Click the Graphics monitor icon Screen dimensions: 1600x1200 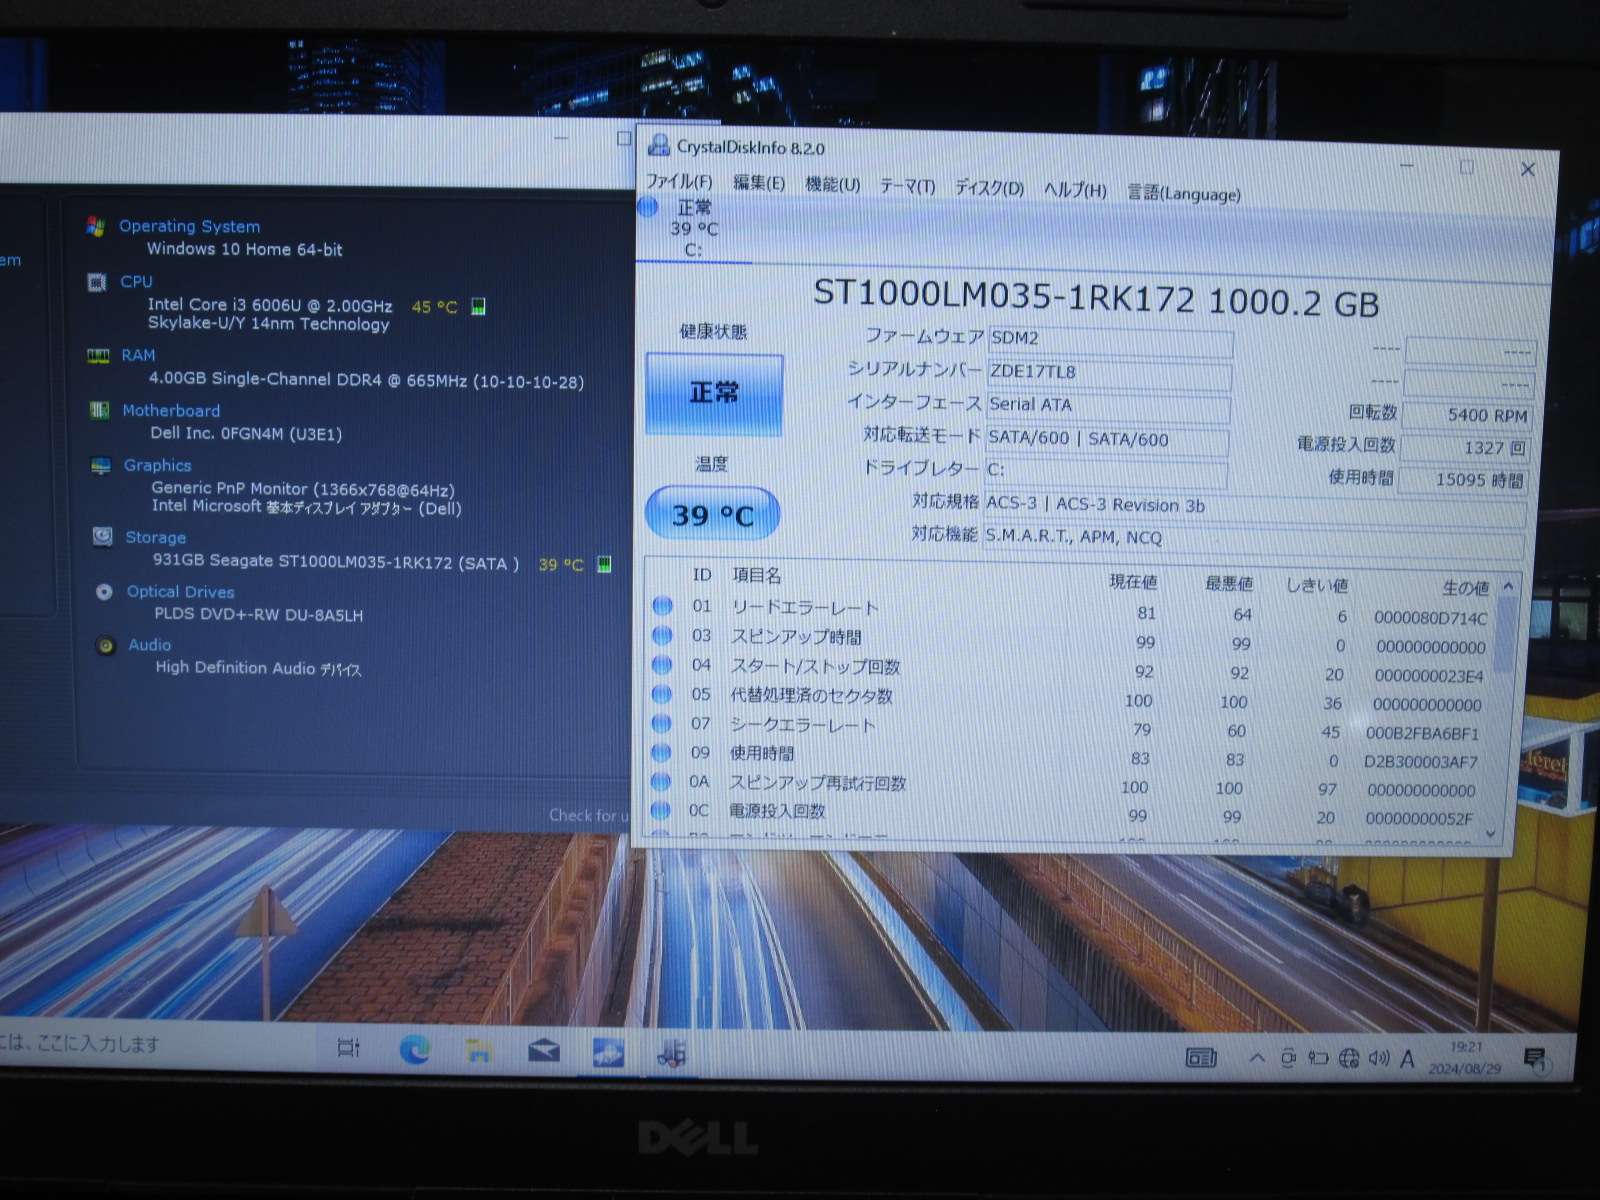pyautogui.click(x=100, y=464)
